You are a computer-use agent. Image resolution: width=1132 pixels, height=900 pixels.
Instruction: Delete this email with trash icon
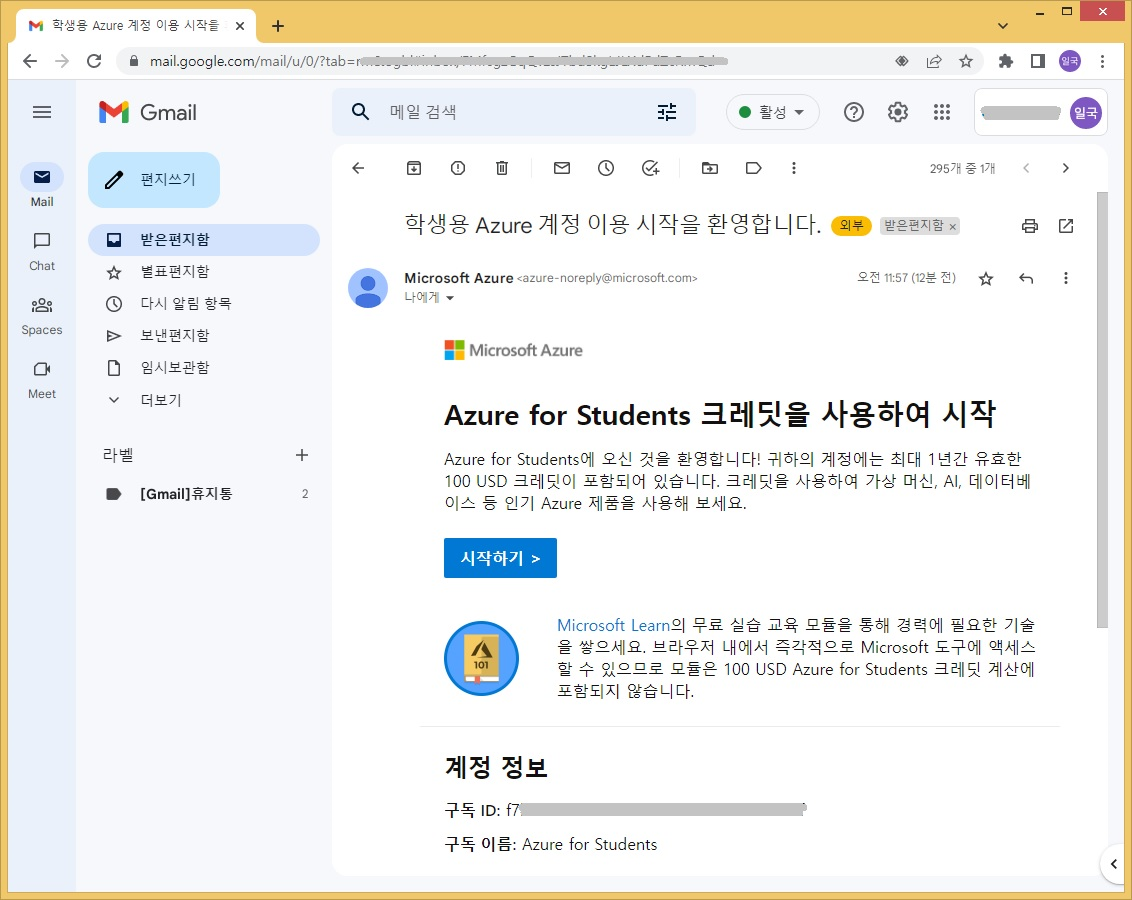tap(502, 168)
